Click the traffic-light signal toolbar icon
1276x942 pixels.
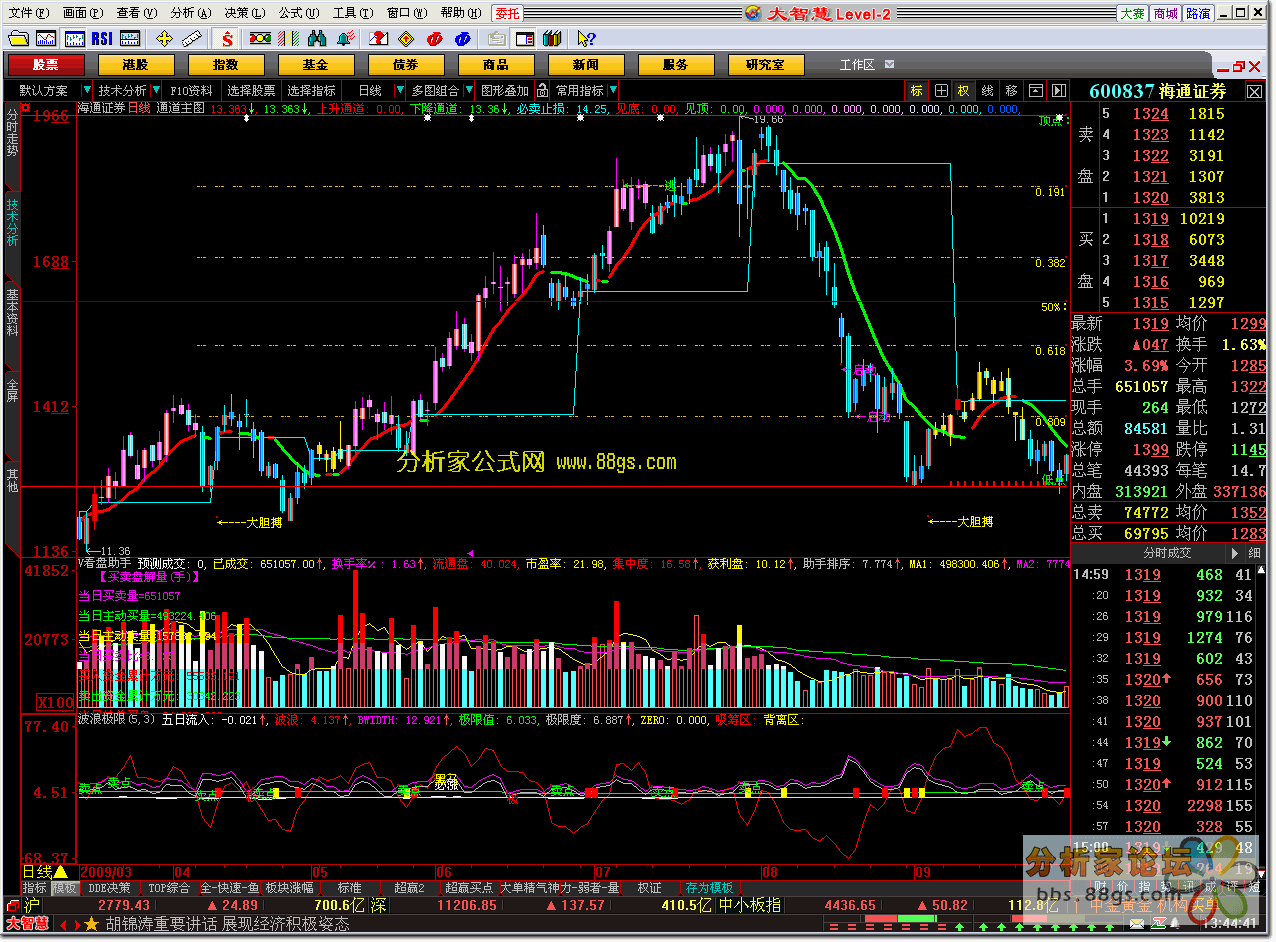[x=260, y=39]
